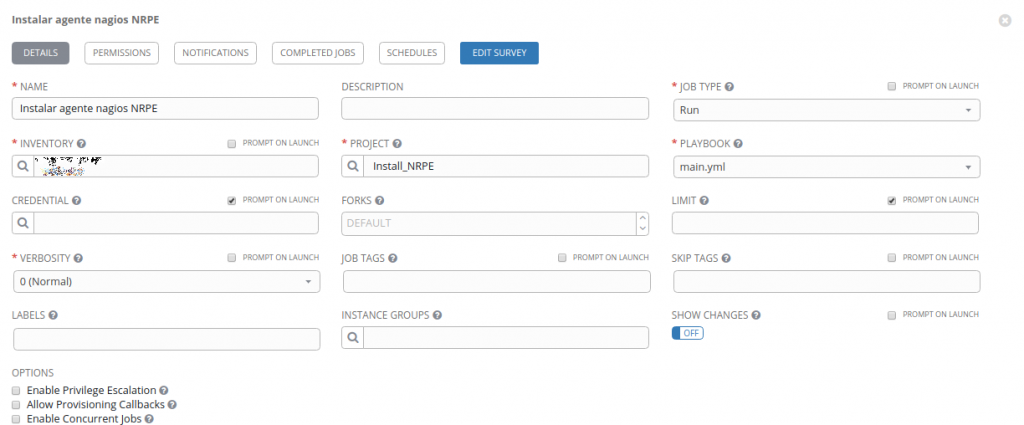Open Skip Tags help icon
This screenshot has height=425, width=1024.
[726, 258]
